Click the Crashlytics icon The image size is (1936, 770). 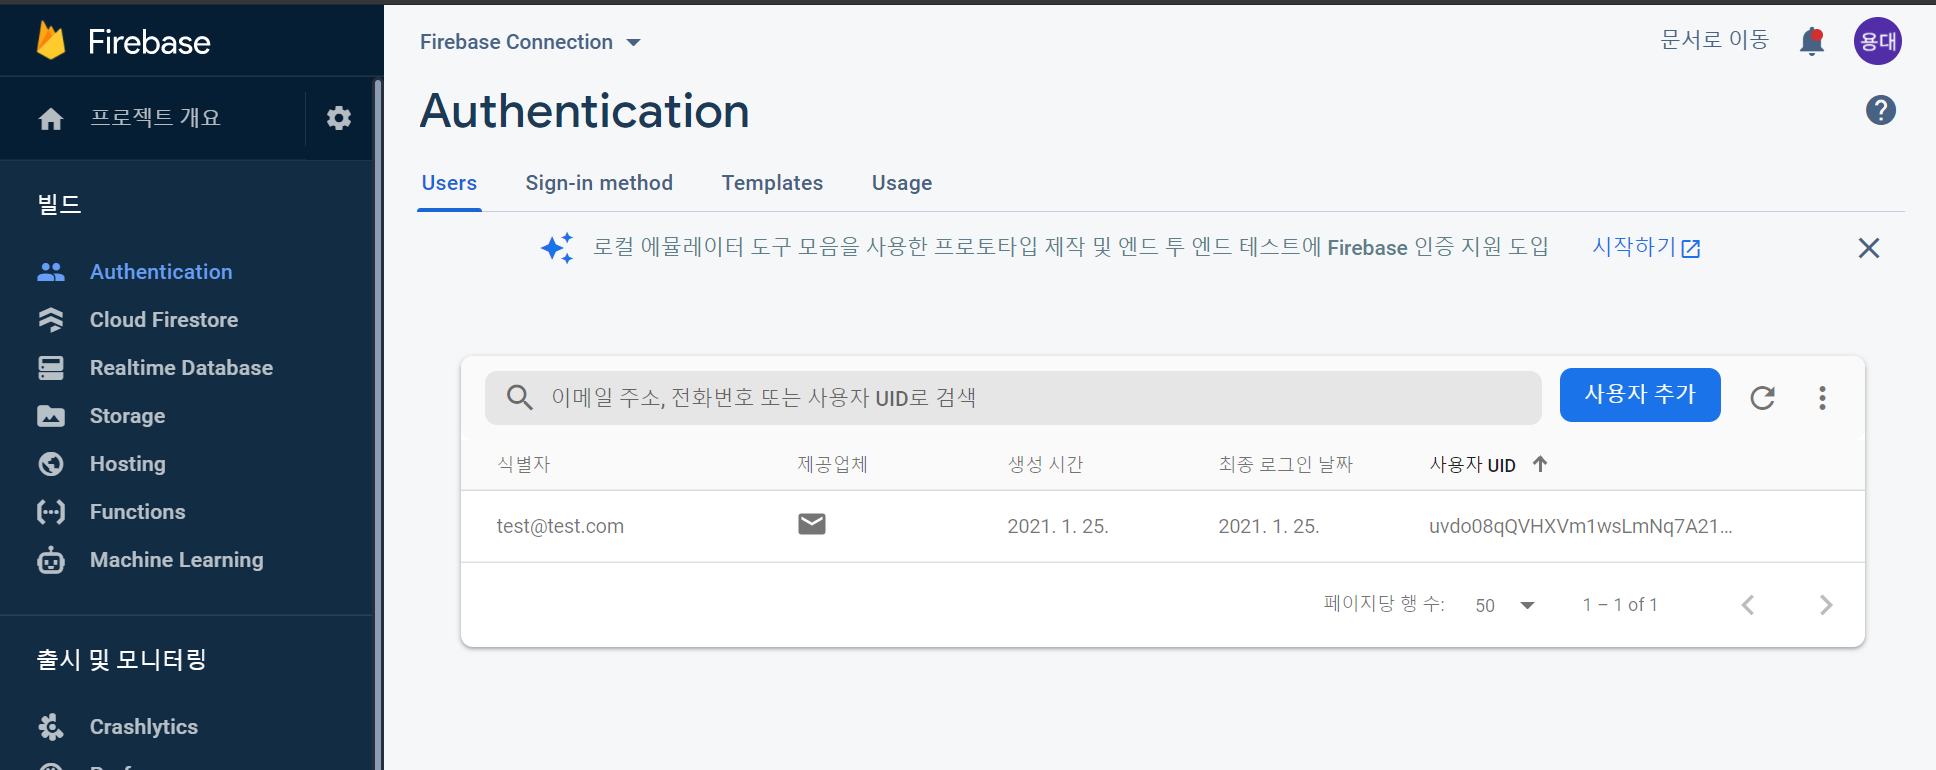coord(51,727)
